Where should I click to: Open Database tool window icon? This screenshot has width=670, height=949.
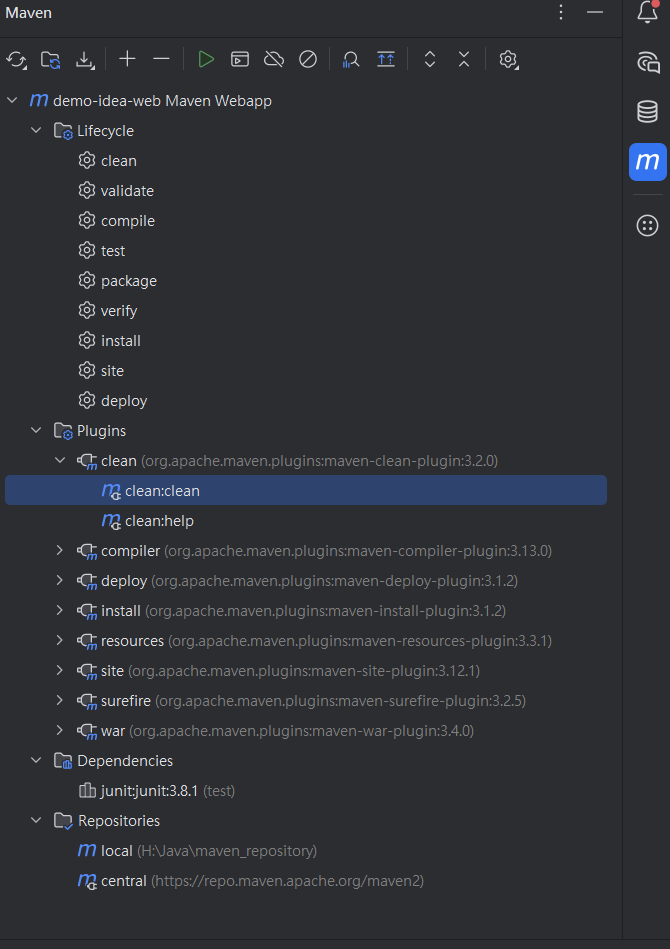coord(648,112)
